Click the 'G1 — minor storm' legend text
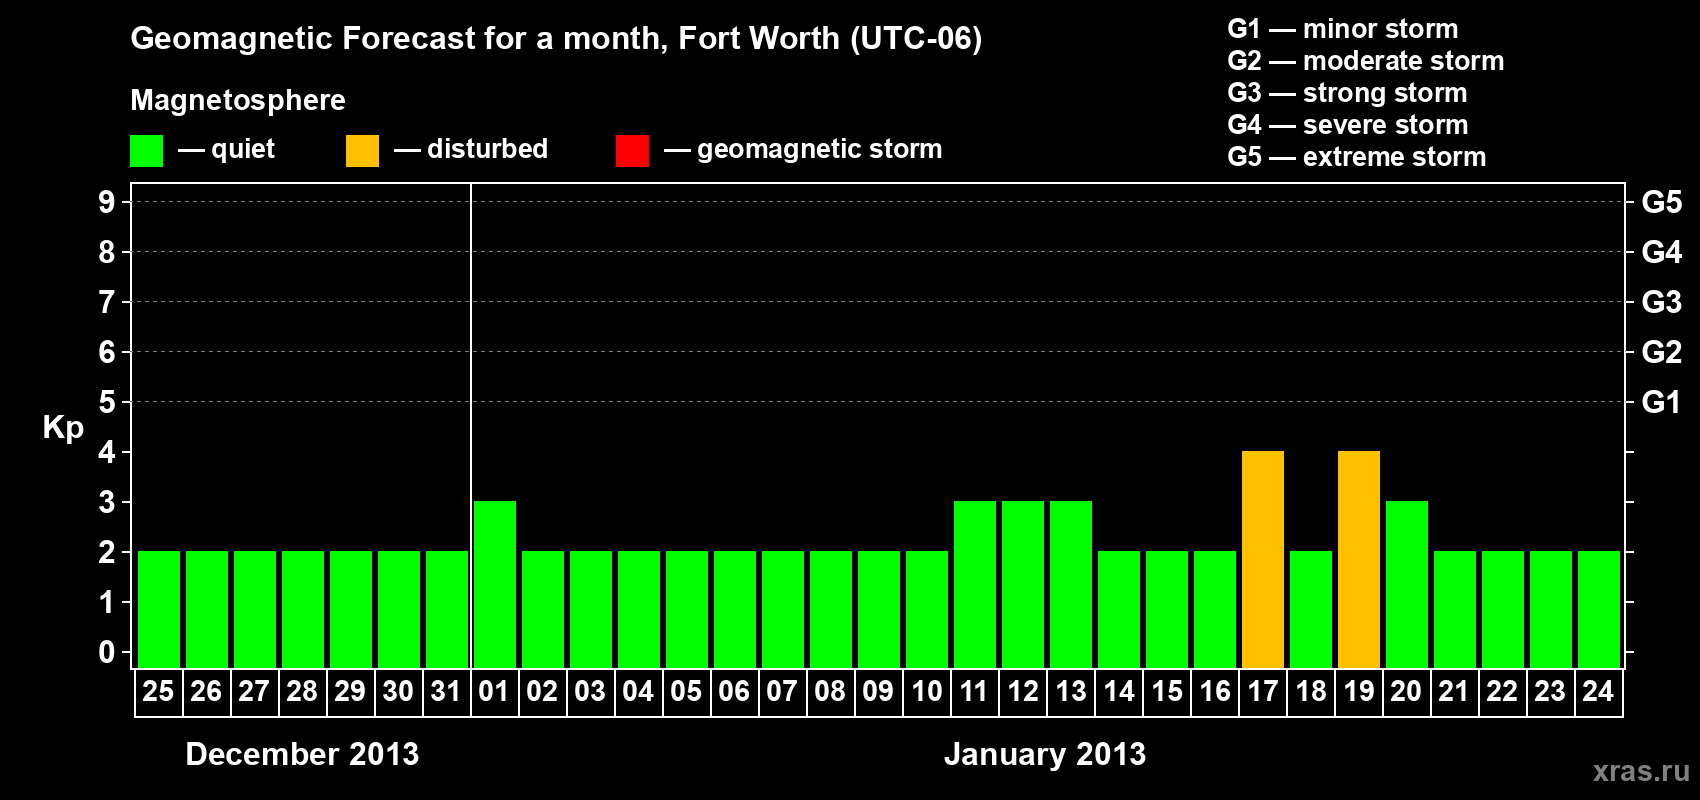Screen dimensions: 1700x800 (x=1343, y=29)
